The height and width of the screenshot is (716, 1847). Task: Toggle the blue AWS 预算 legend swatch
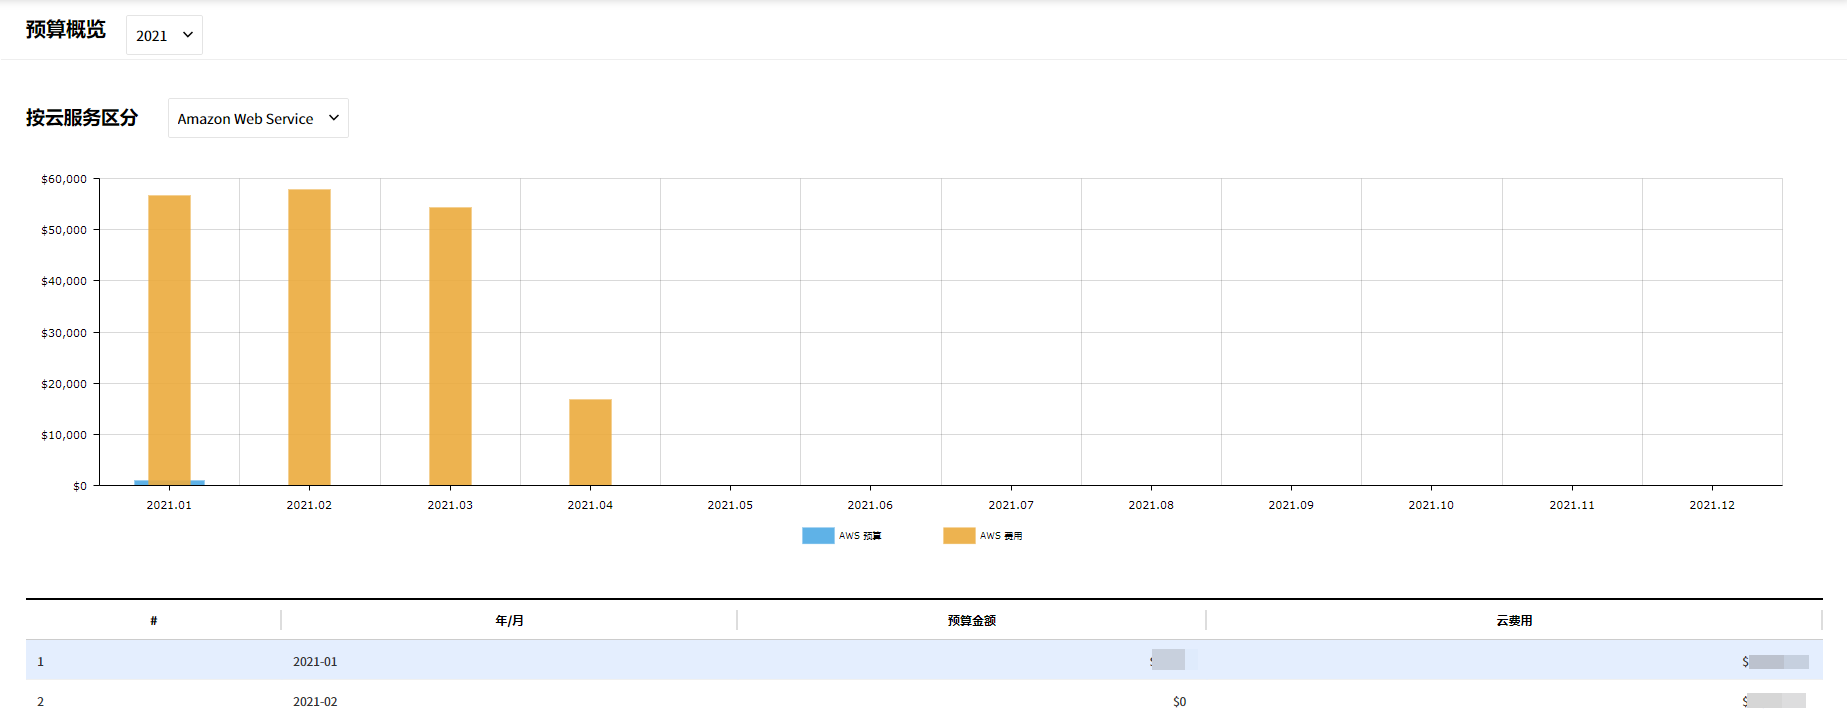pyautogui.click(x=817, y=536)
